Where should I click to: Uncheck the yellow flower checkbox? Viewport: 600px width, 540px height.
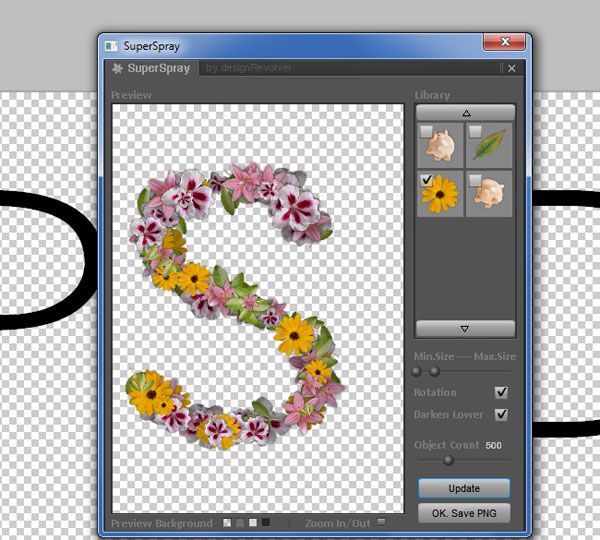click(x=426, y=180)
